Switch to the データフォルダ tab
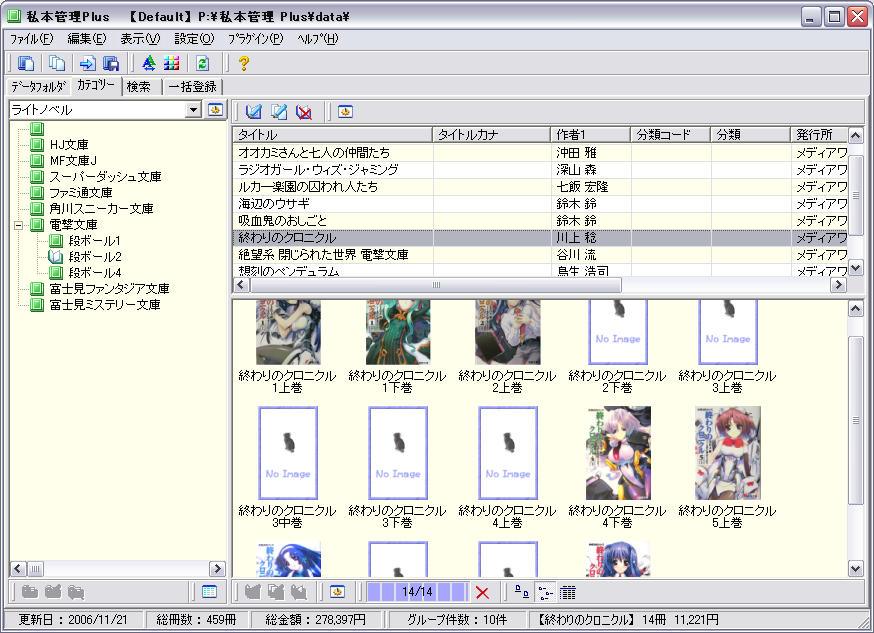 tap(38, 86)
